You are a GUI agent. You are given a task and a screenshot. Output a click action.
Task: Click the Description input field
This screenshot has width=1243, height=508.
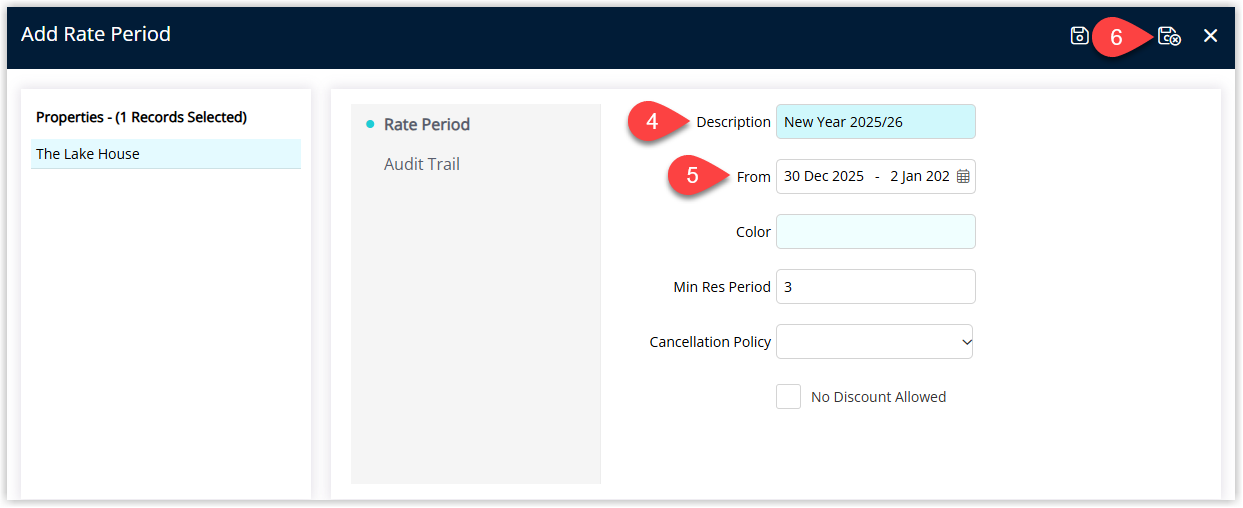coord(876,122)
